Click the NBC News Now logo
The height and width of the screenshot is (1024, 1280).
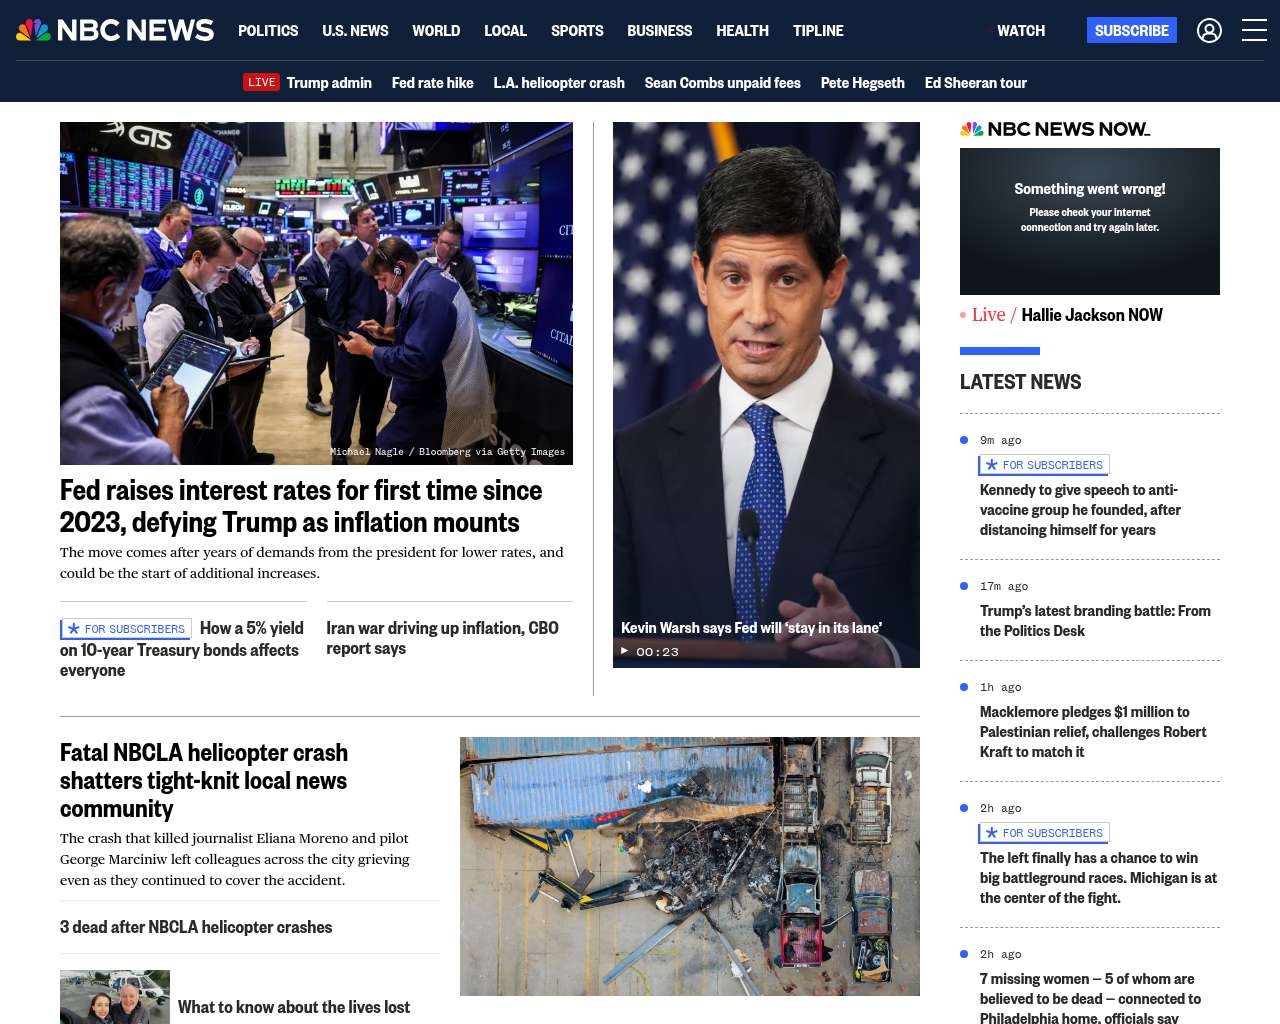point(1055,129)
